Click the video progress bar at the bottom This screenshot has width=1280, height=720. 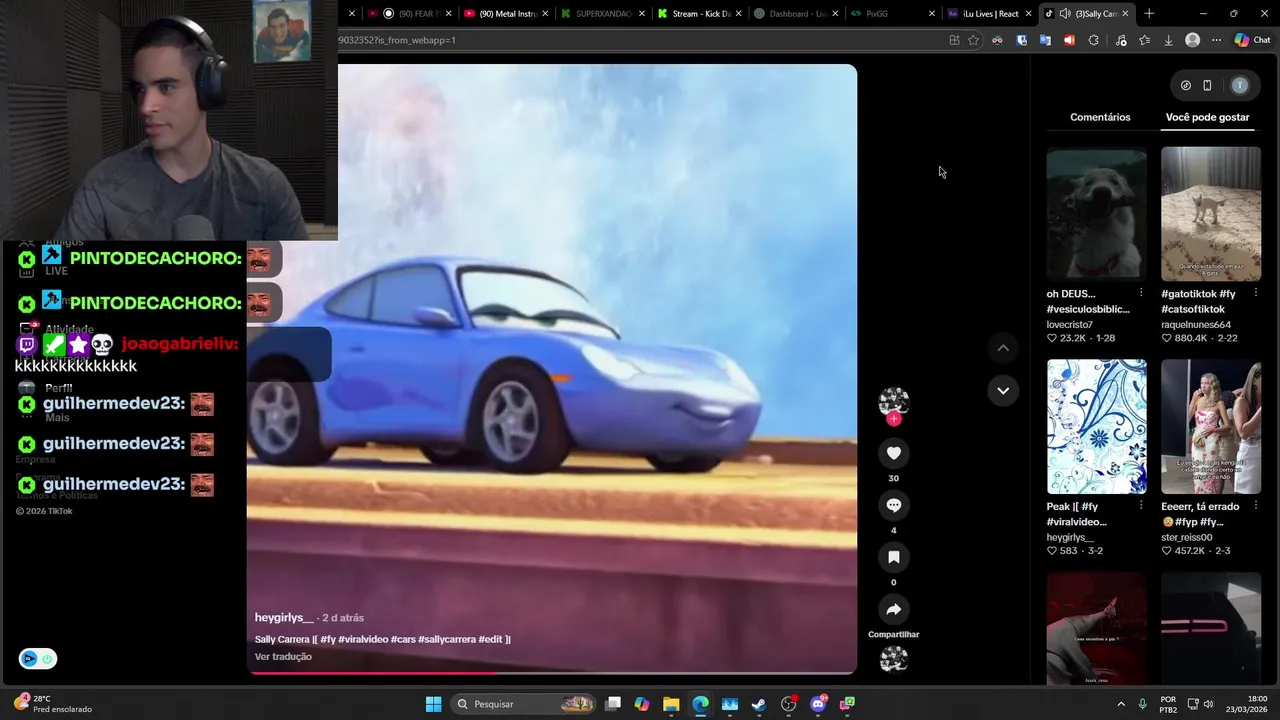[552, 672]
